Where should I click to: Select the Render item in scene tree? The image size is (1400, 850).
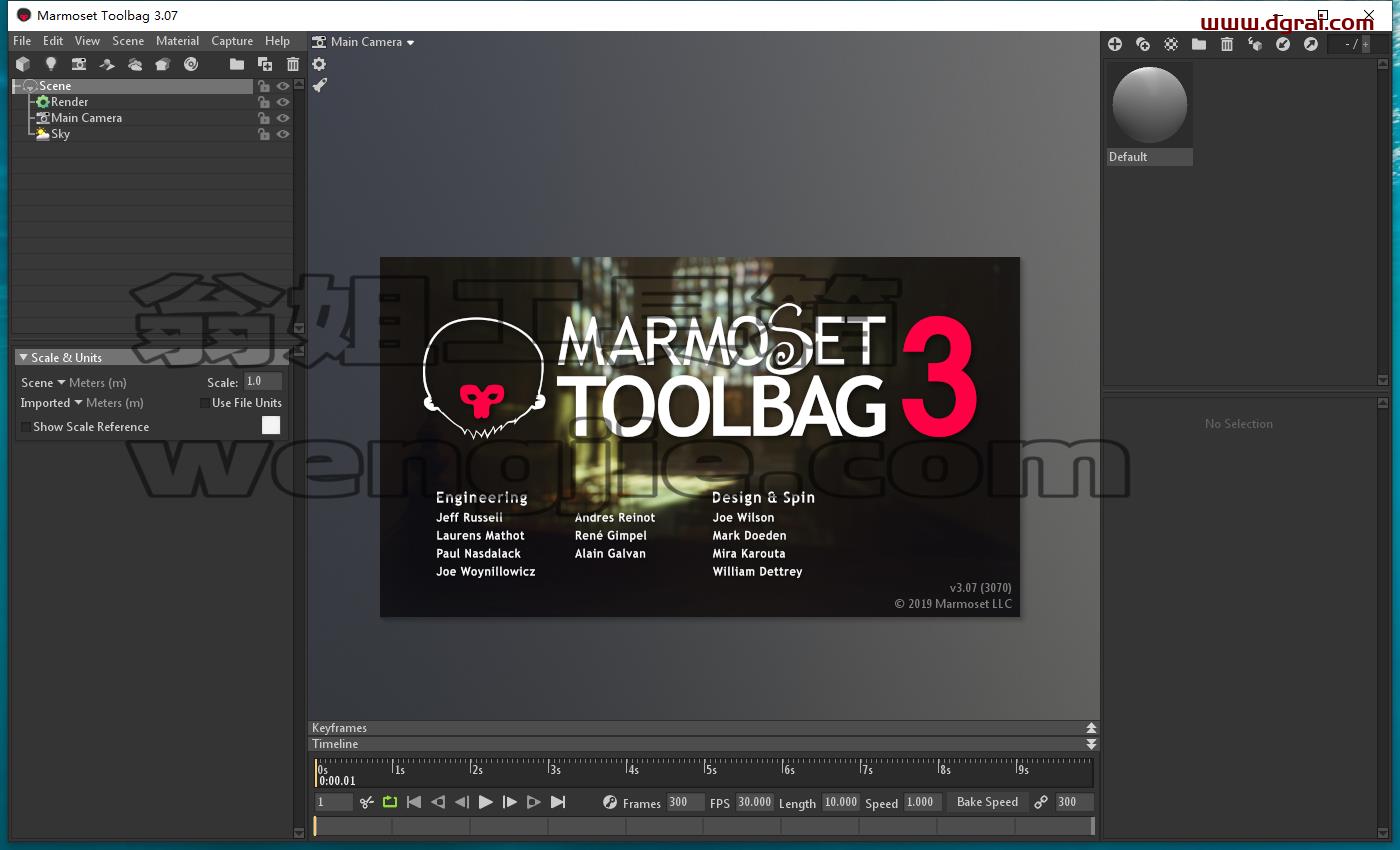click(69, 102)
